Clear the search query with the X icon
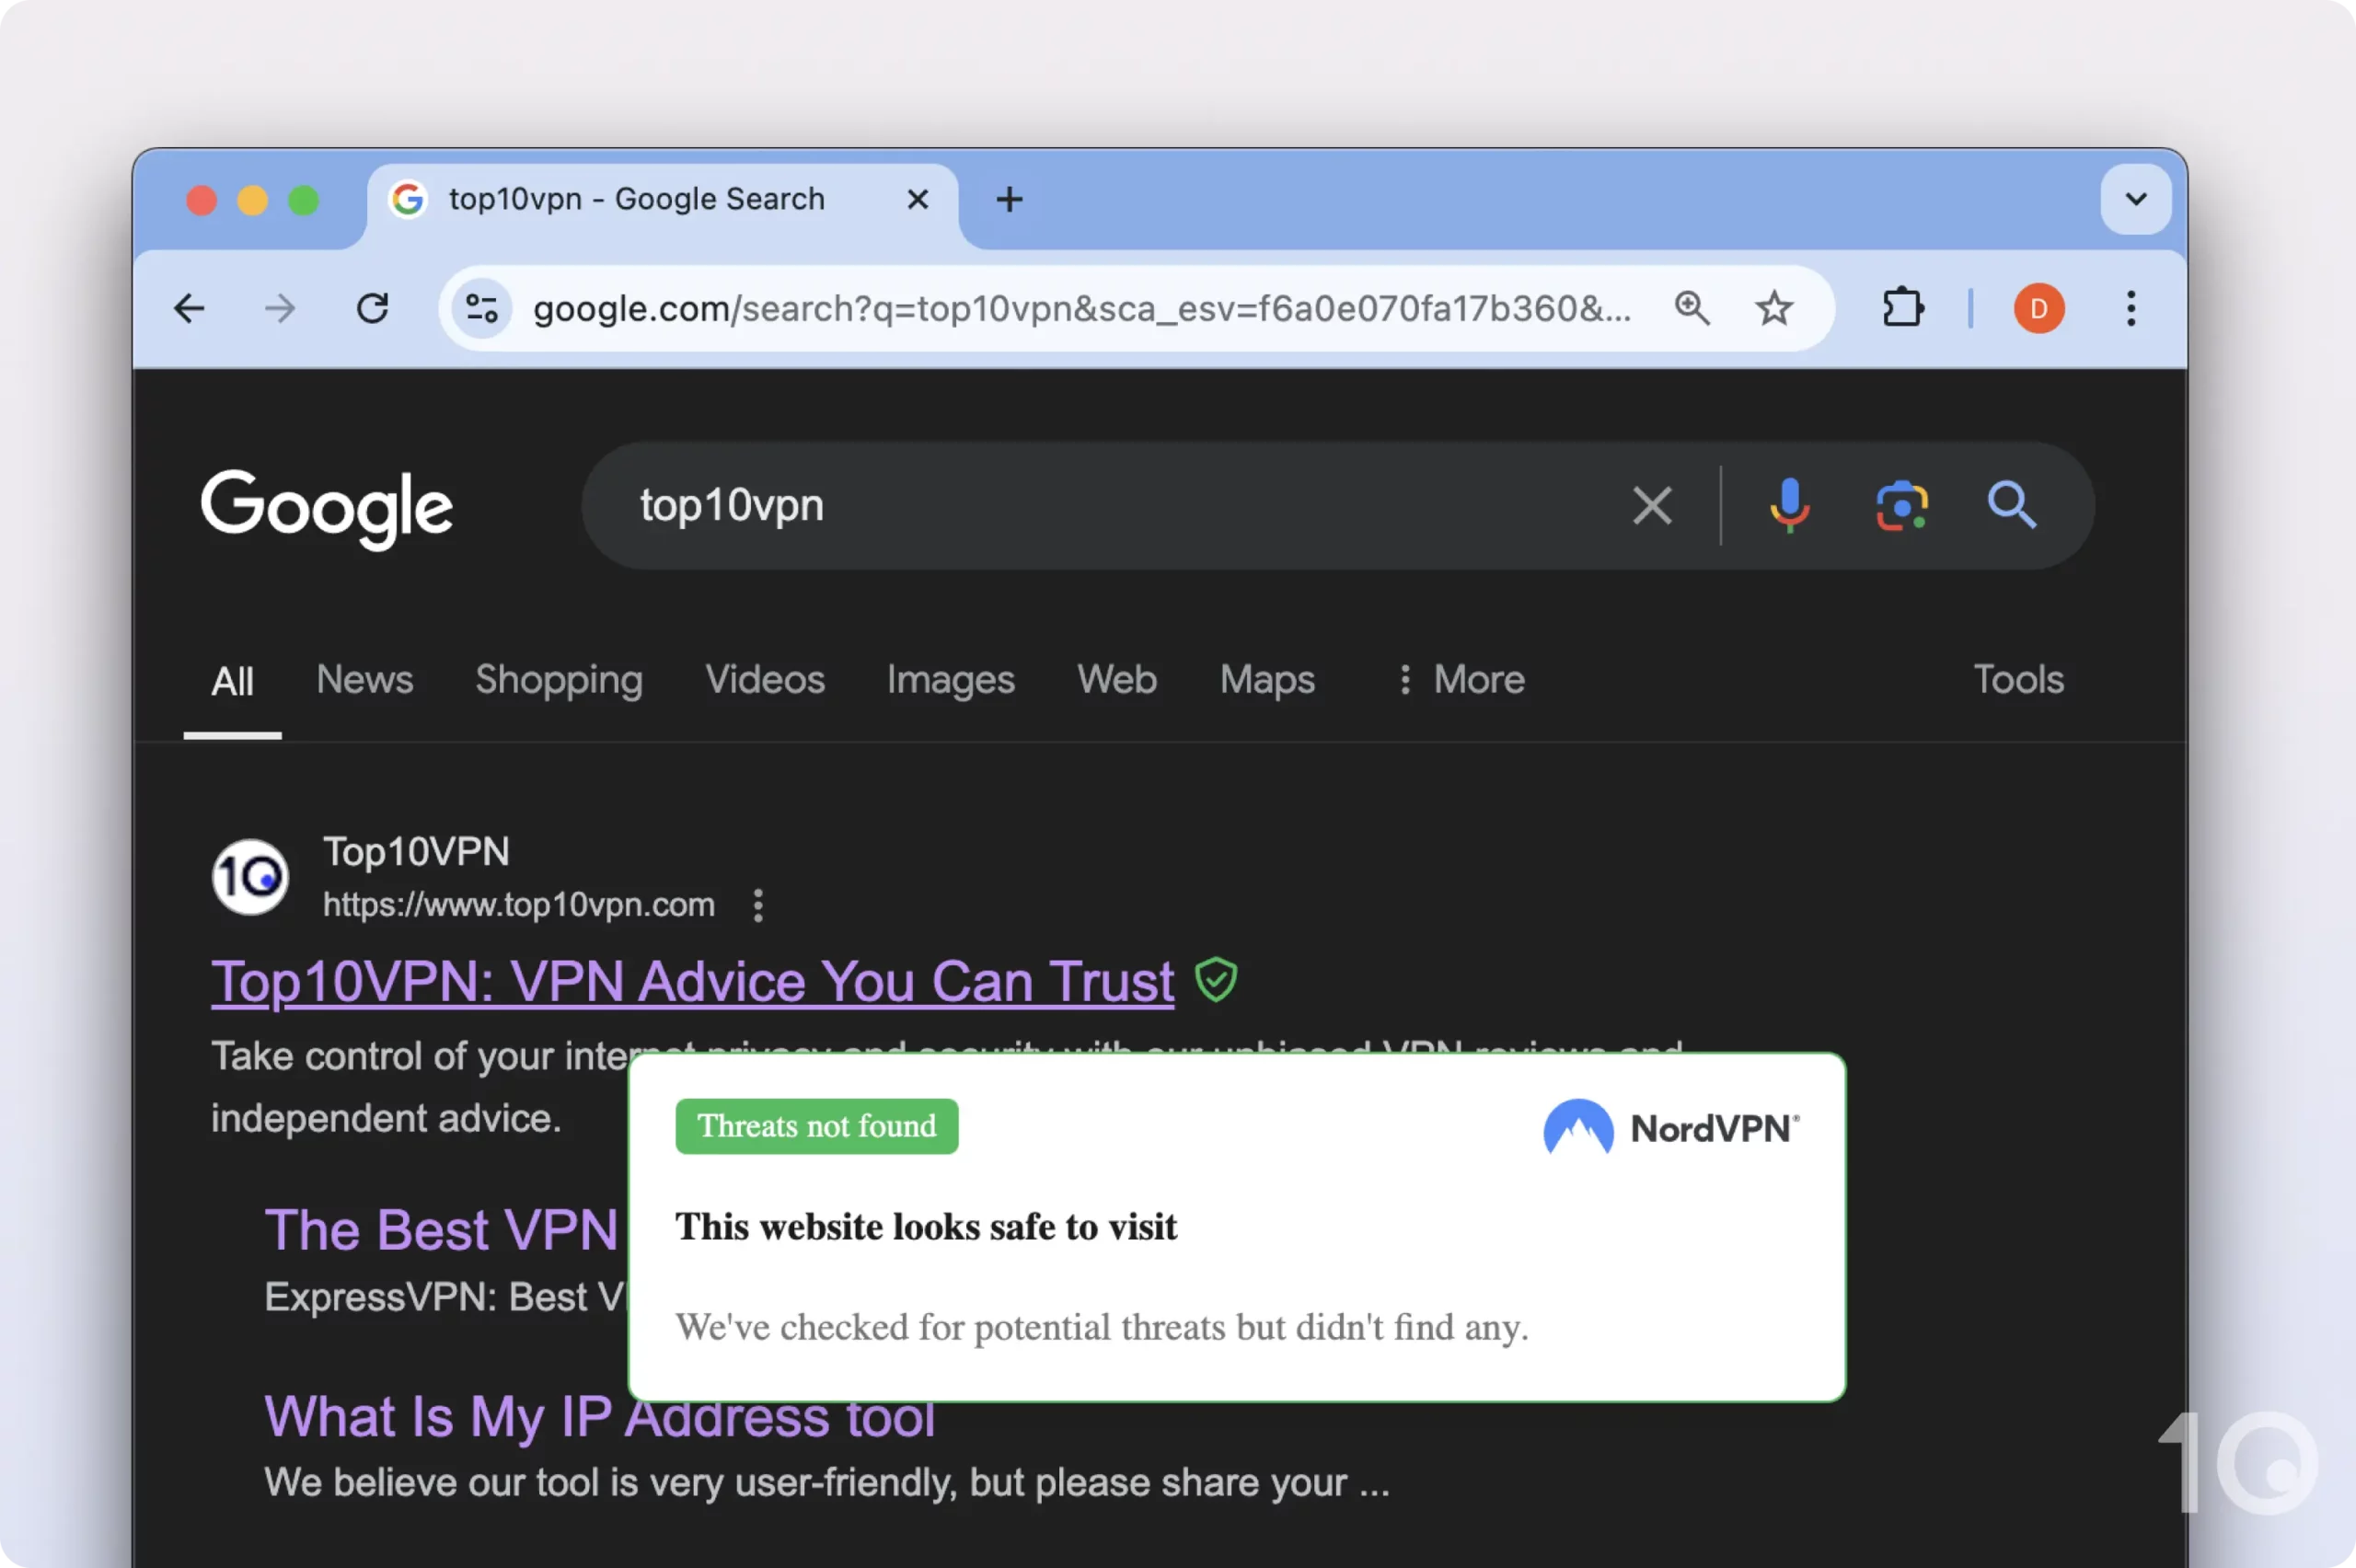The height and width of the screenshot is (1568, 2356). point(1653,505)
